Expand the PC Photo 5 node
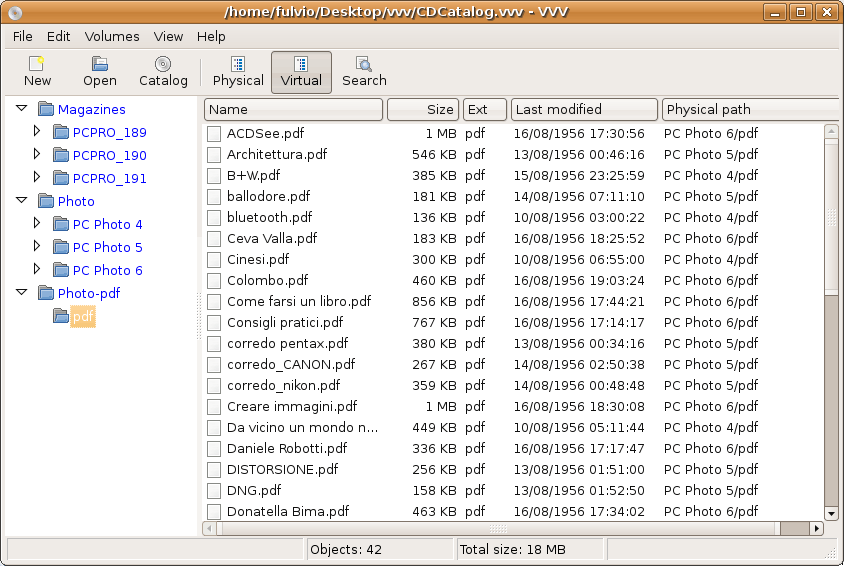This screenshot has height=566, width=844. point(37,246)
